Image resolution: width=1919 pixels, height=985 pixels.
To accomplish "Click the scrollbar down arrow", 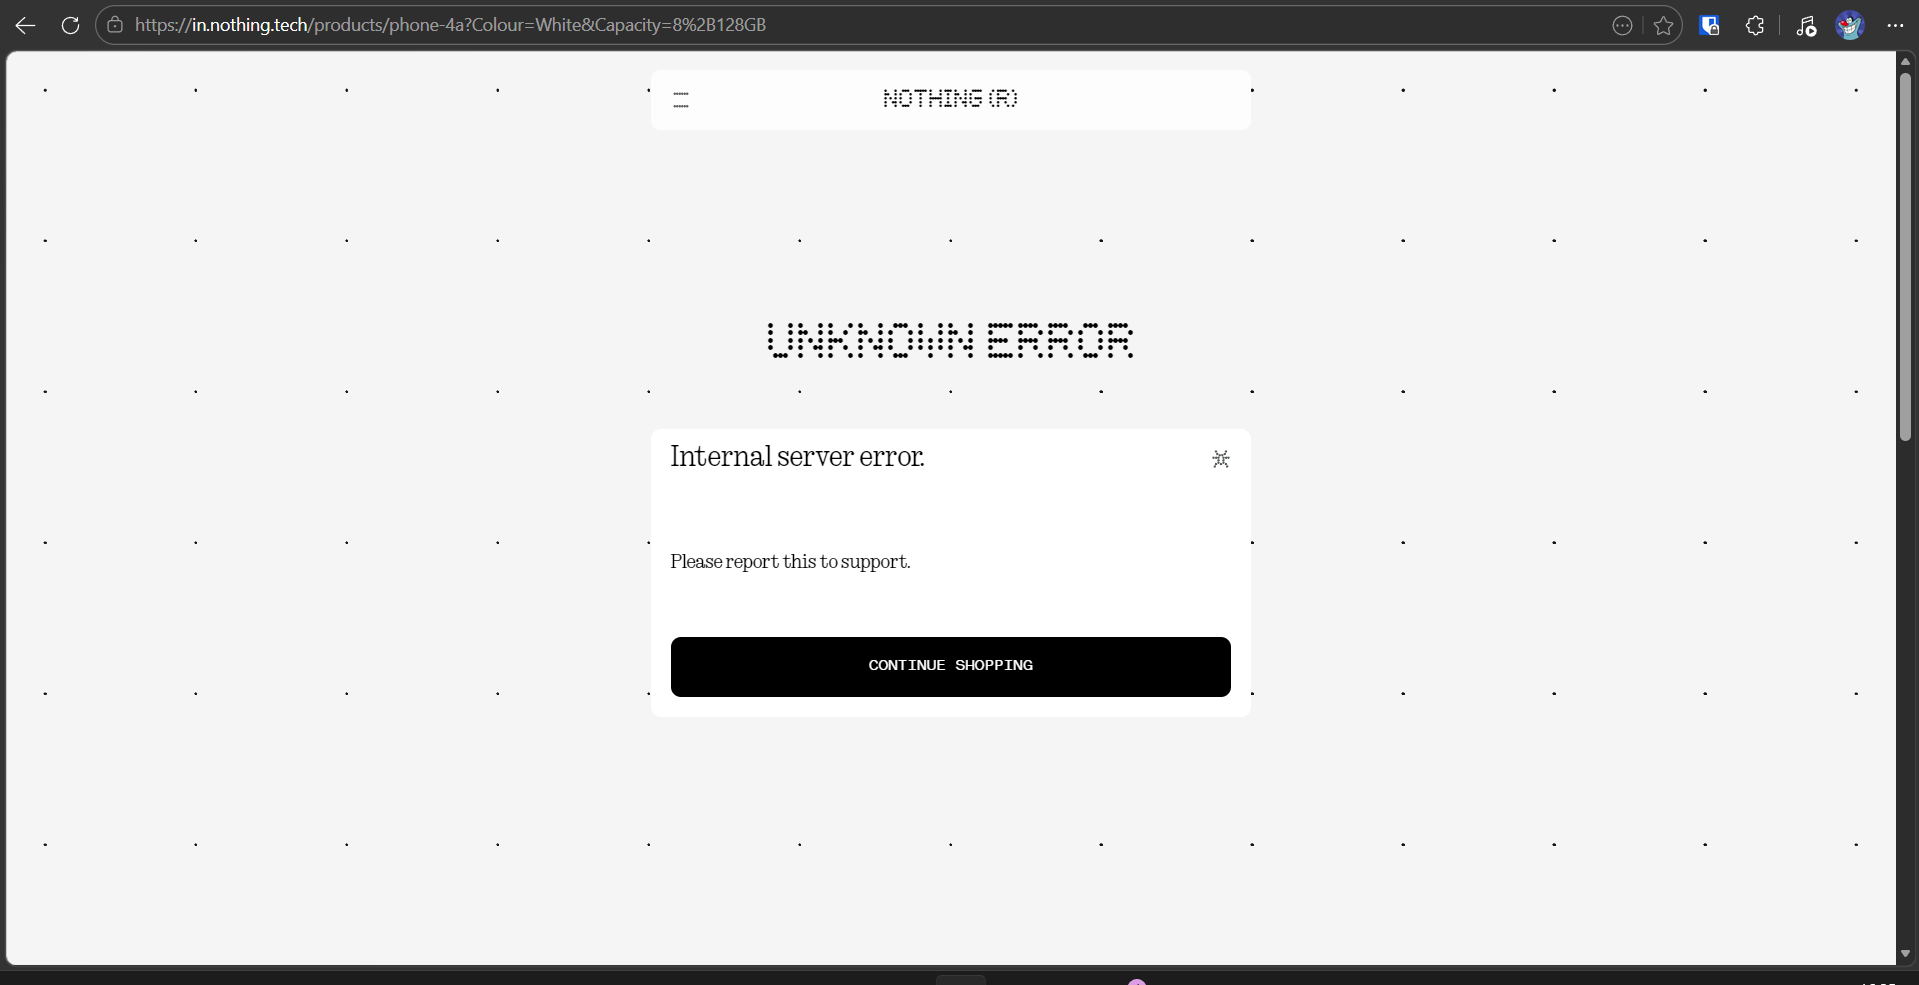I will point(1905,954).
